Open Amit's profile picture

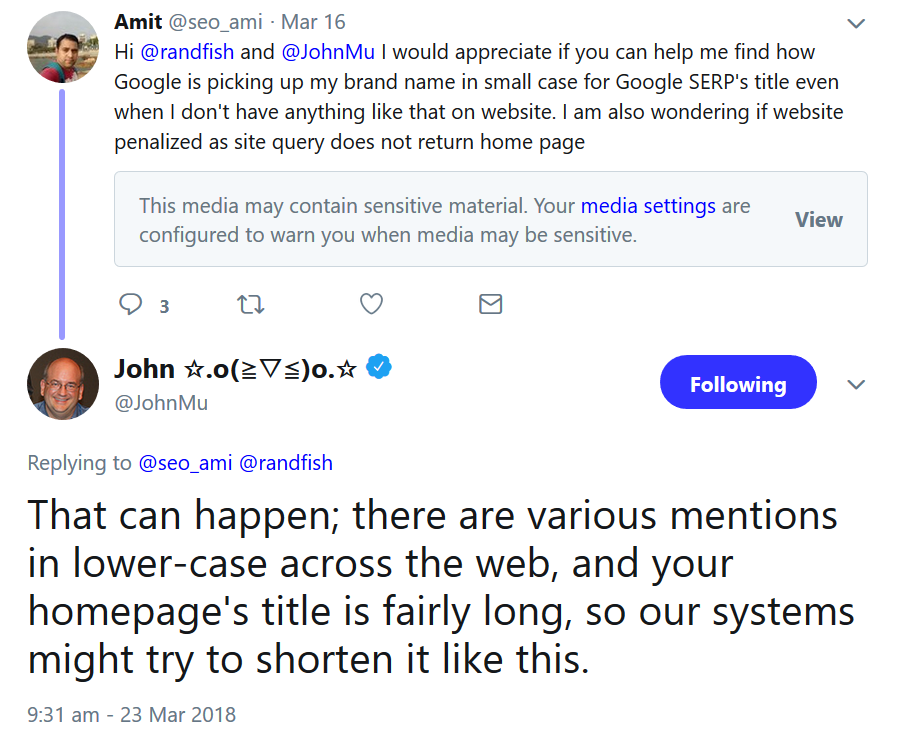click(x=62, y=47)
